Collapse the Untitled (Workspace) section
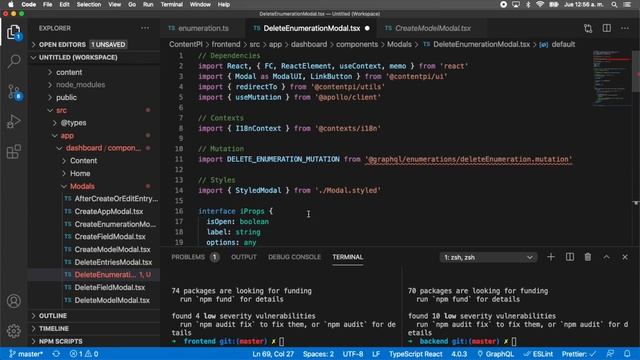The height and width of the screenshot is (360, 640). click(x=78, y=58)
